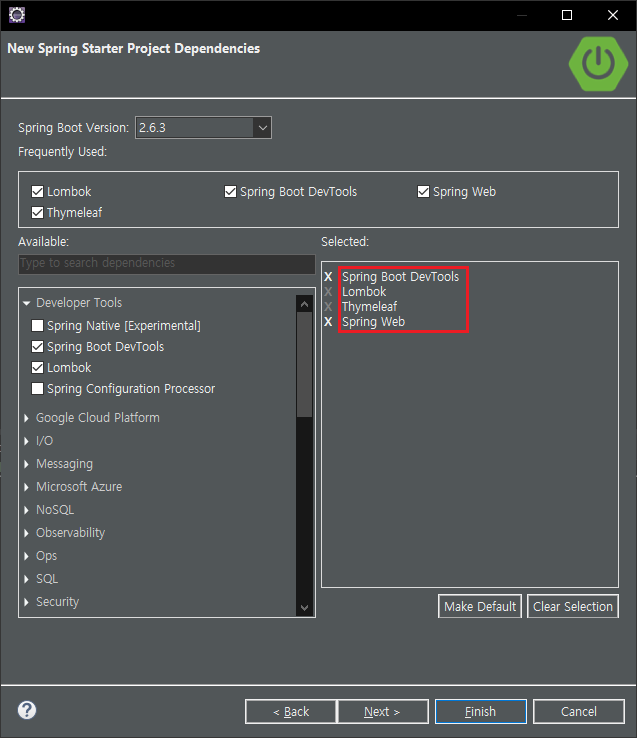Click the Eclipse icon in the title bar
This screenshot has height=738, width=637.
pyautogui.click(x=17, y=15)
